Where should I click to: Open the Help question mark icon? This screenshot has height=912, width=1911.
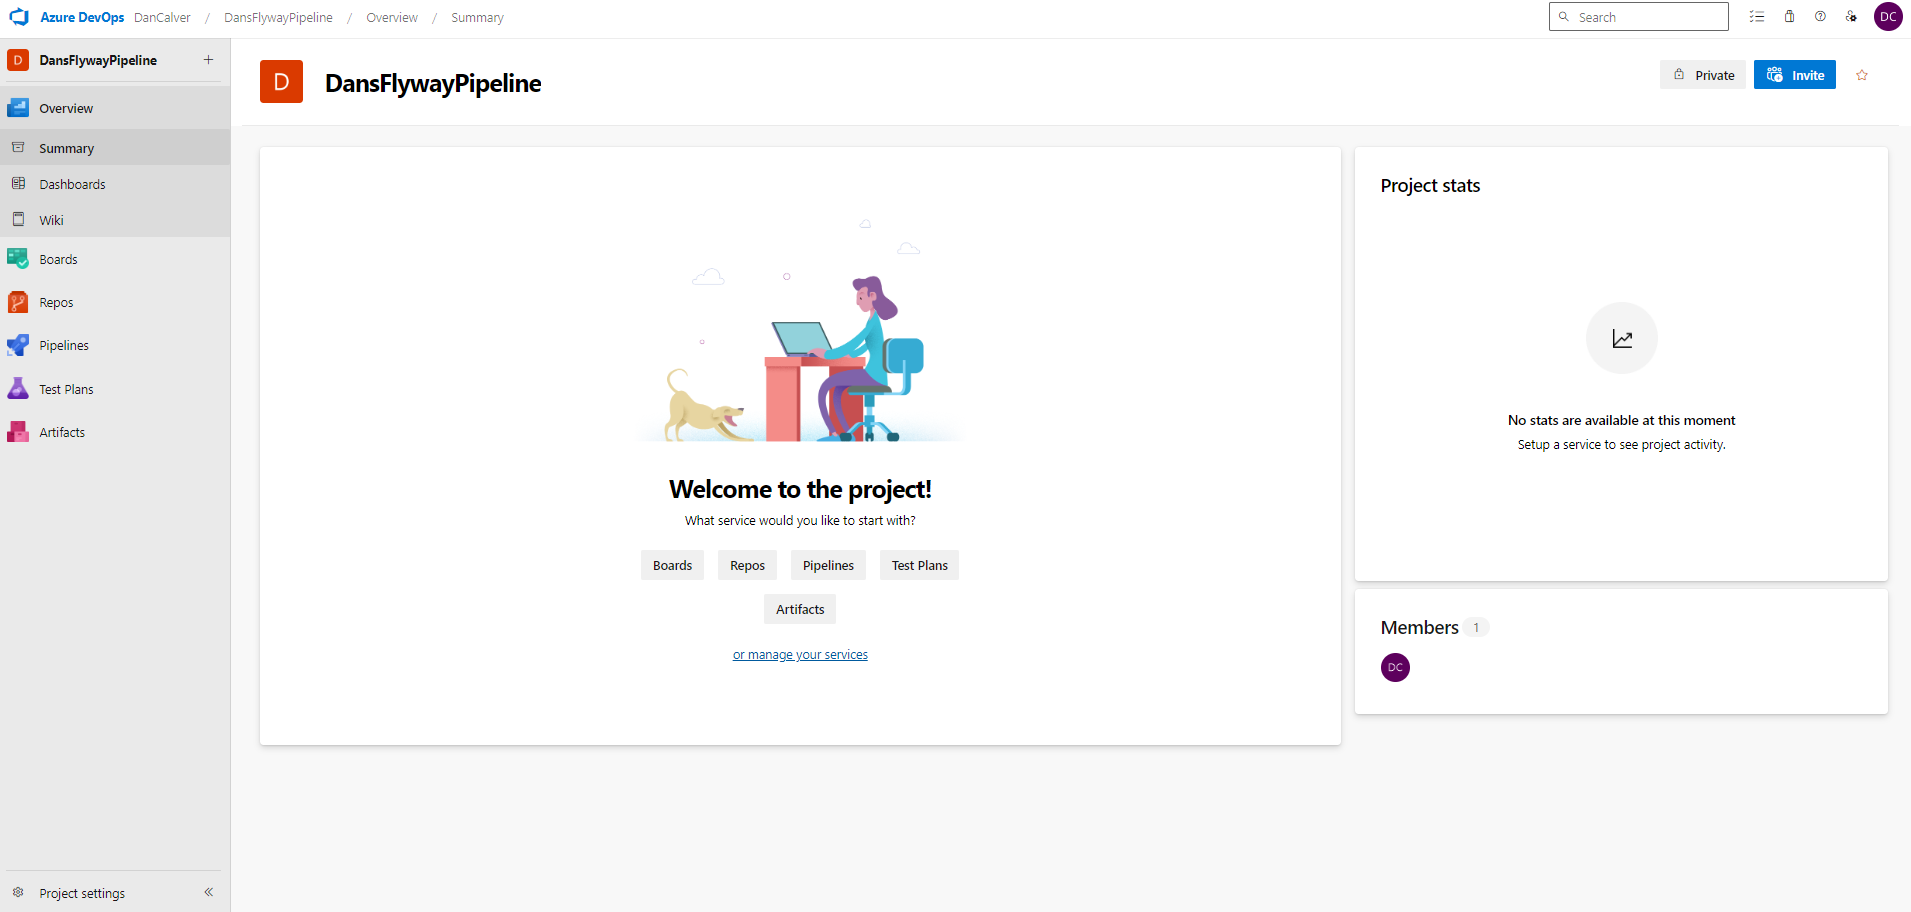coord(1820,17)
